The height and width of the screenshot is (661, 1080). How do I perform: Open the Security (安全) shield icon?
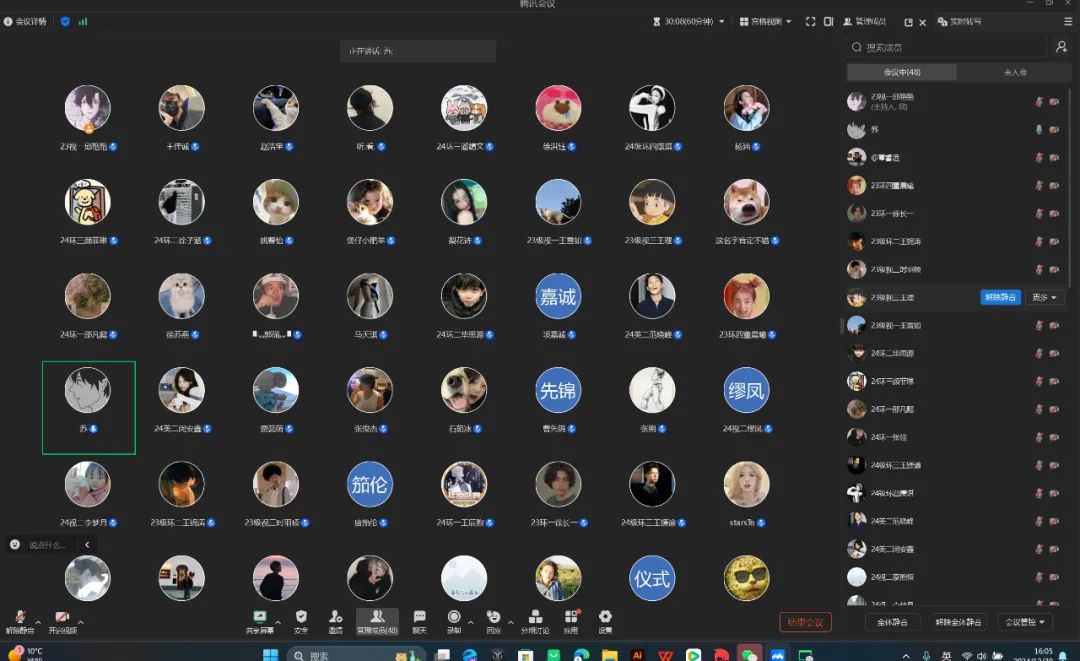tap(301, 618)
